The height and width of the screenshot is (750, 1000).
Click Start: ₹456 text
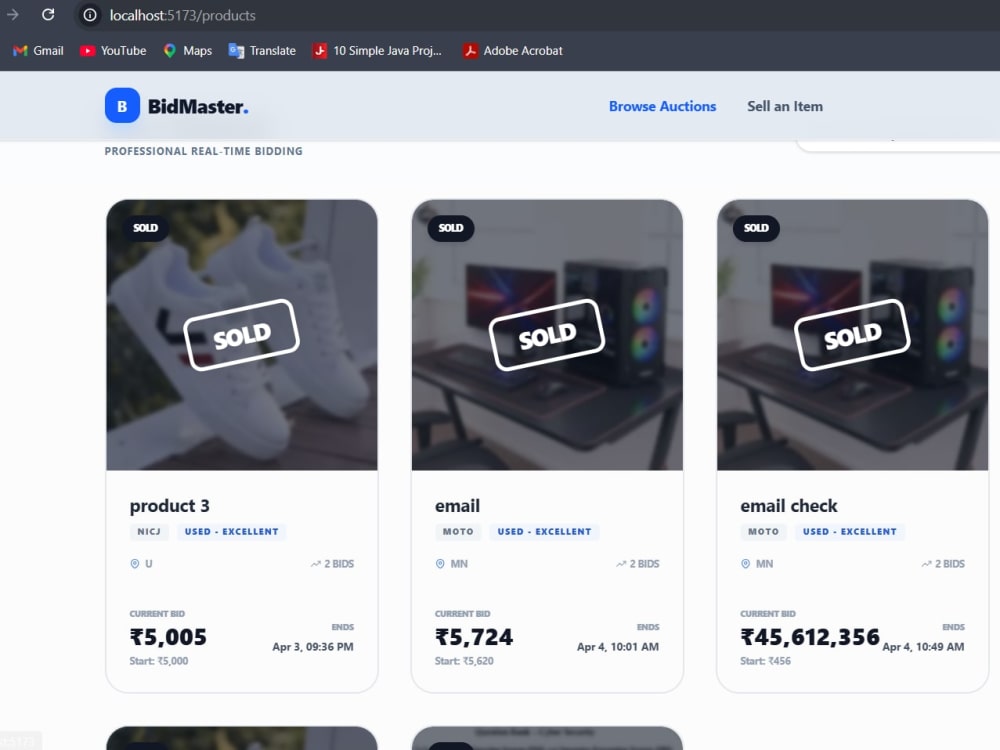(765, 661)
